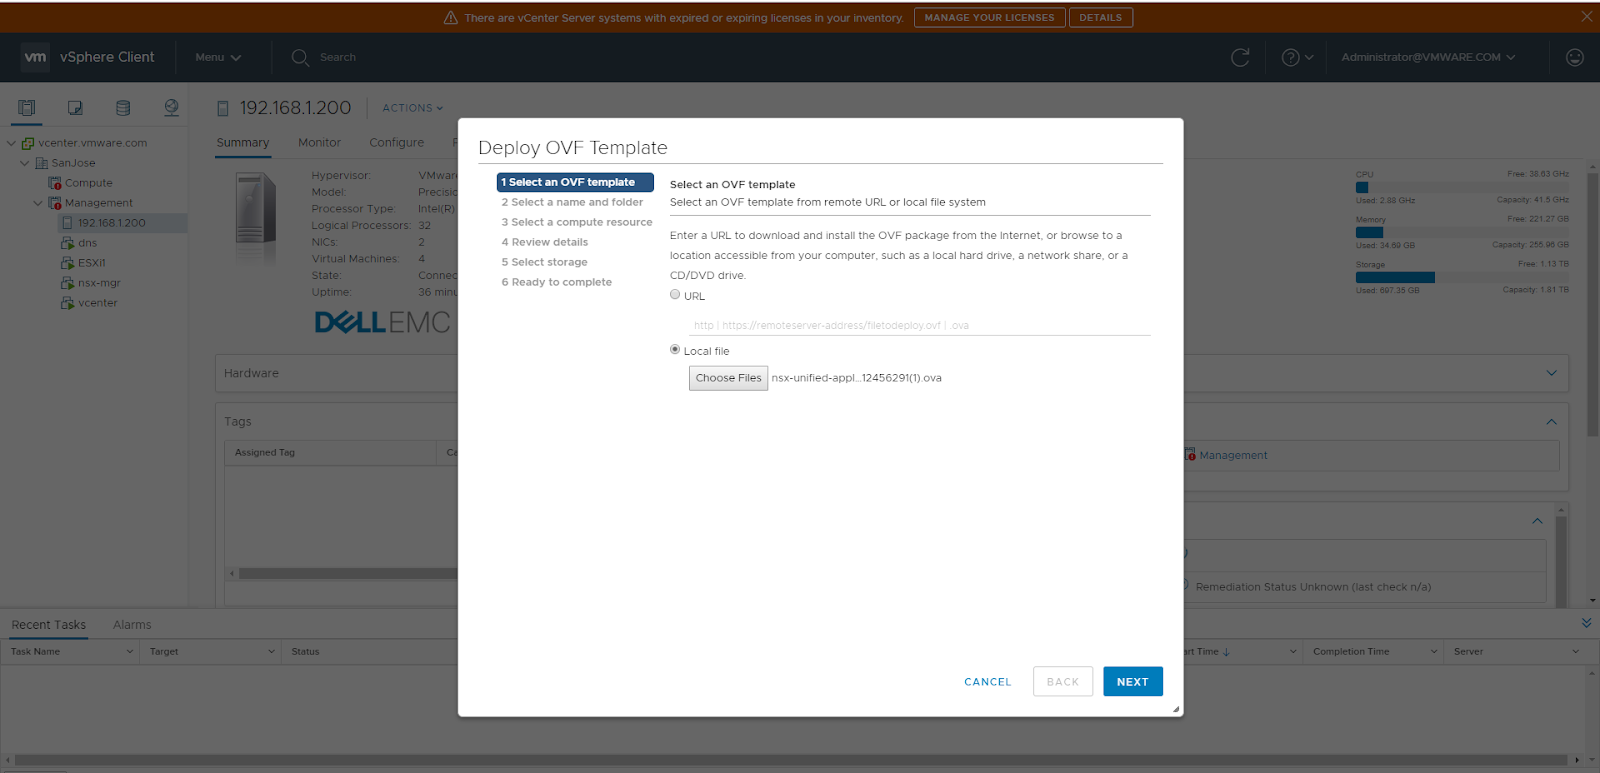This screenshot has width=1600, height=773.
Task: Click the Management tag link
Action: point(1233,455)
